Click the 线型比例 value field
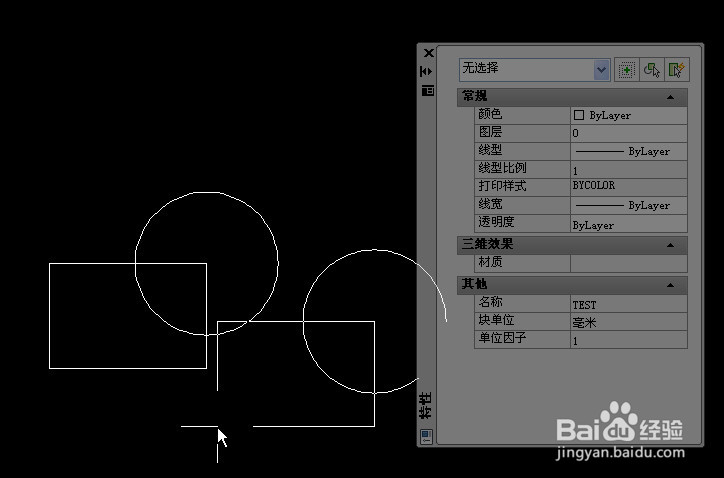Screen dimensions: 724x478 coord(629,169)
